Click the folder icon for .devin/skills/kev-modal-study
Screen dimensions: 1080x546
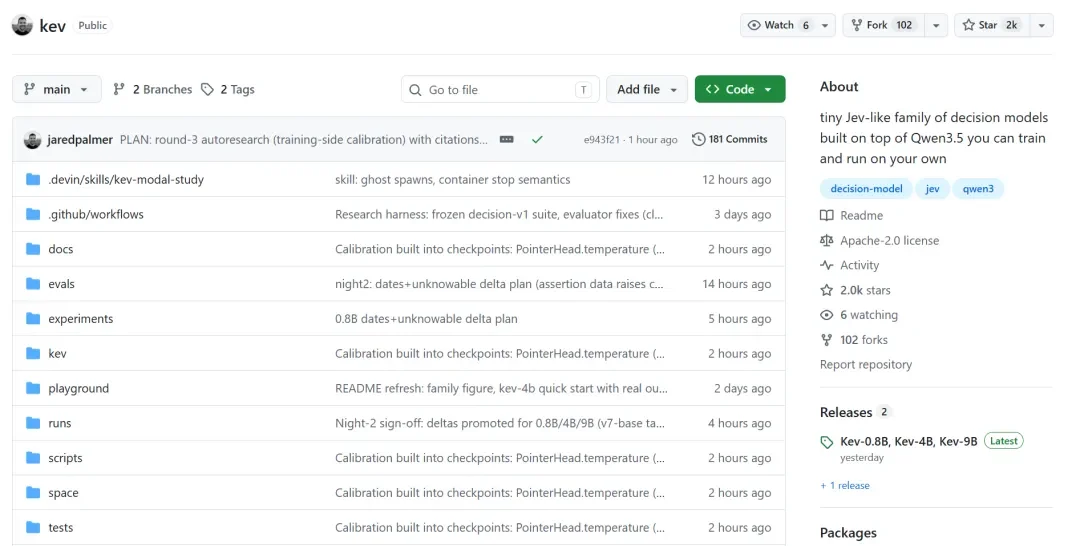pyautogui.click(x=33, y=180)
